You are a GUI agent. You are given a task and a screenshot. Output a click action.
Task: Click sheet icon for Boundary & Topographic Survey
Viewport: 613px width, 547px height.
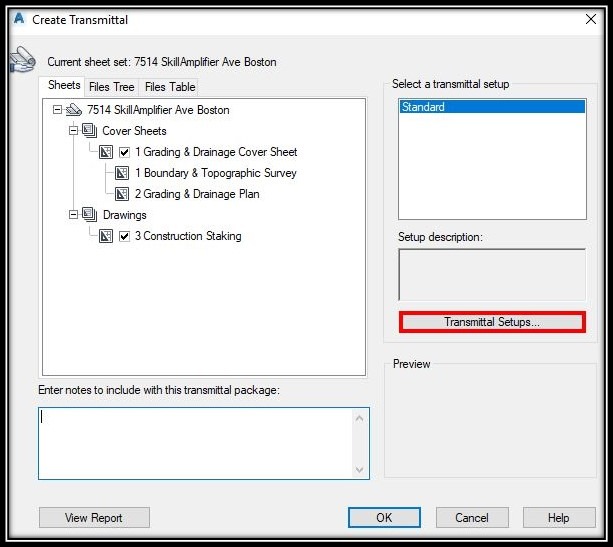click(x=122, y=173)
